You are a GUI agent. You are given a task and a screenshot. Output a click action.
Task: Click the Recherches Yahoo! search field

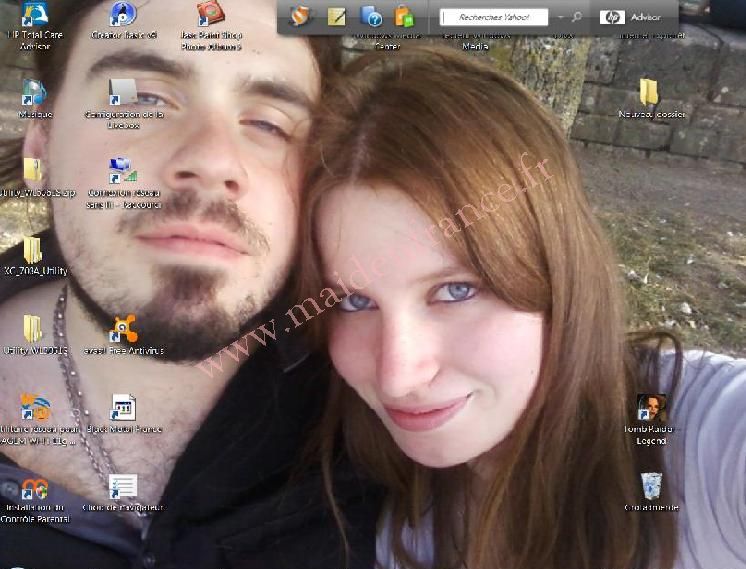(x=495, y=17)
